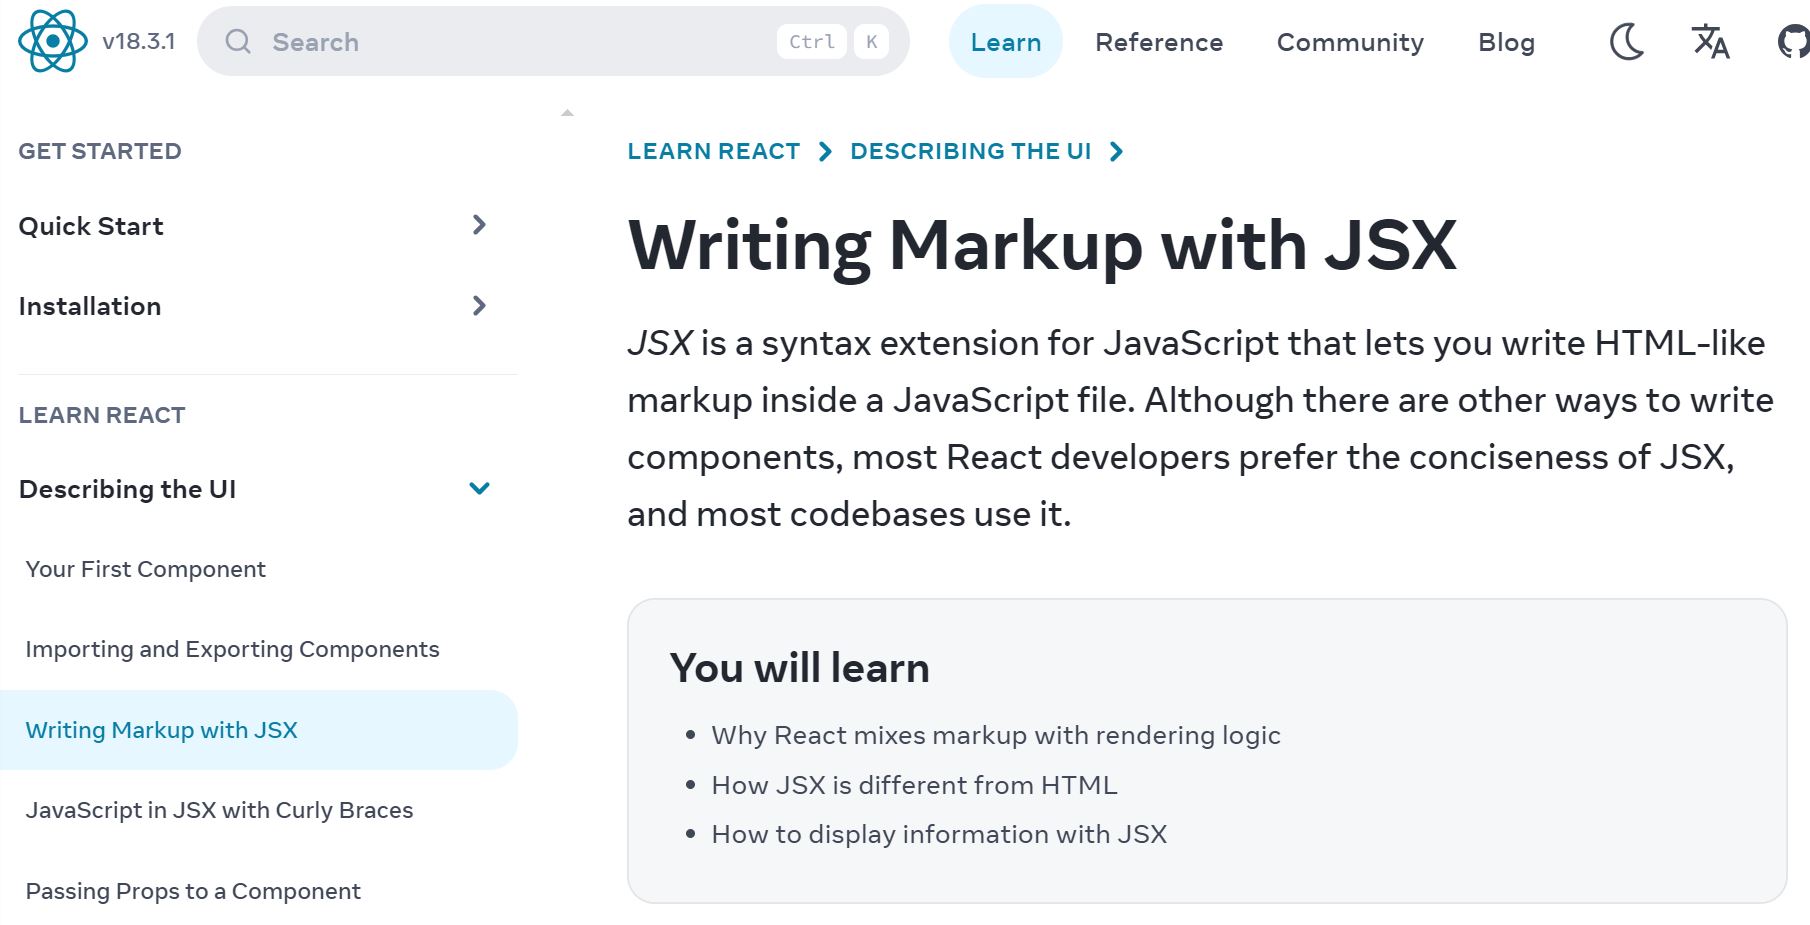Click inside the Search input field
The width and height of the screenshot is (1810, 925).
(450, 42)
